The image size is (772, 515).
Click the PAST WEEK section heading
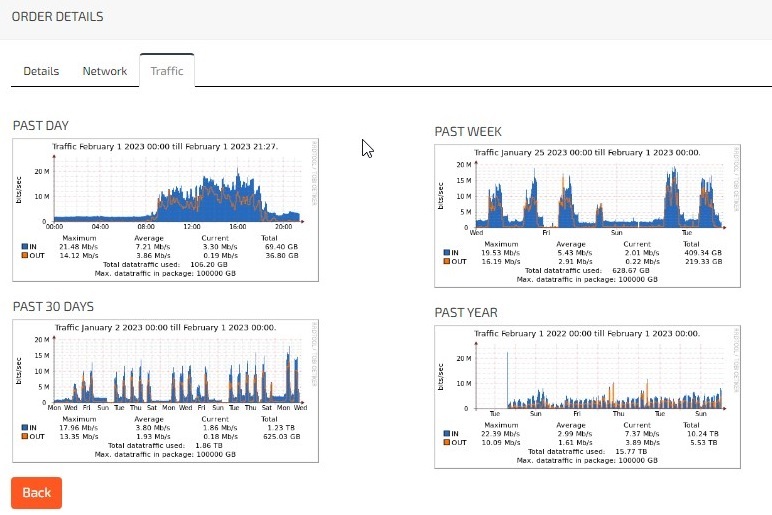(x=468, y=131)
